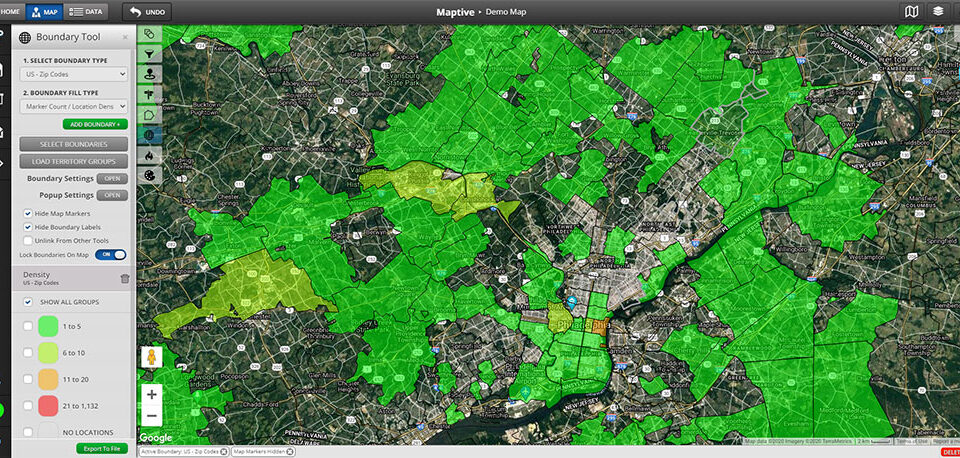Open Boundary Settings

[112, 179]
